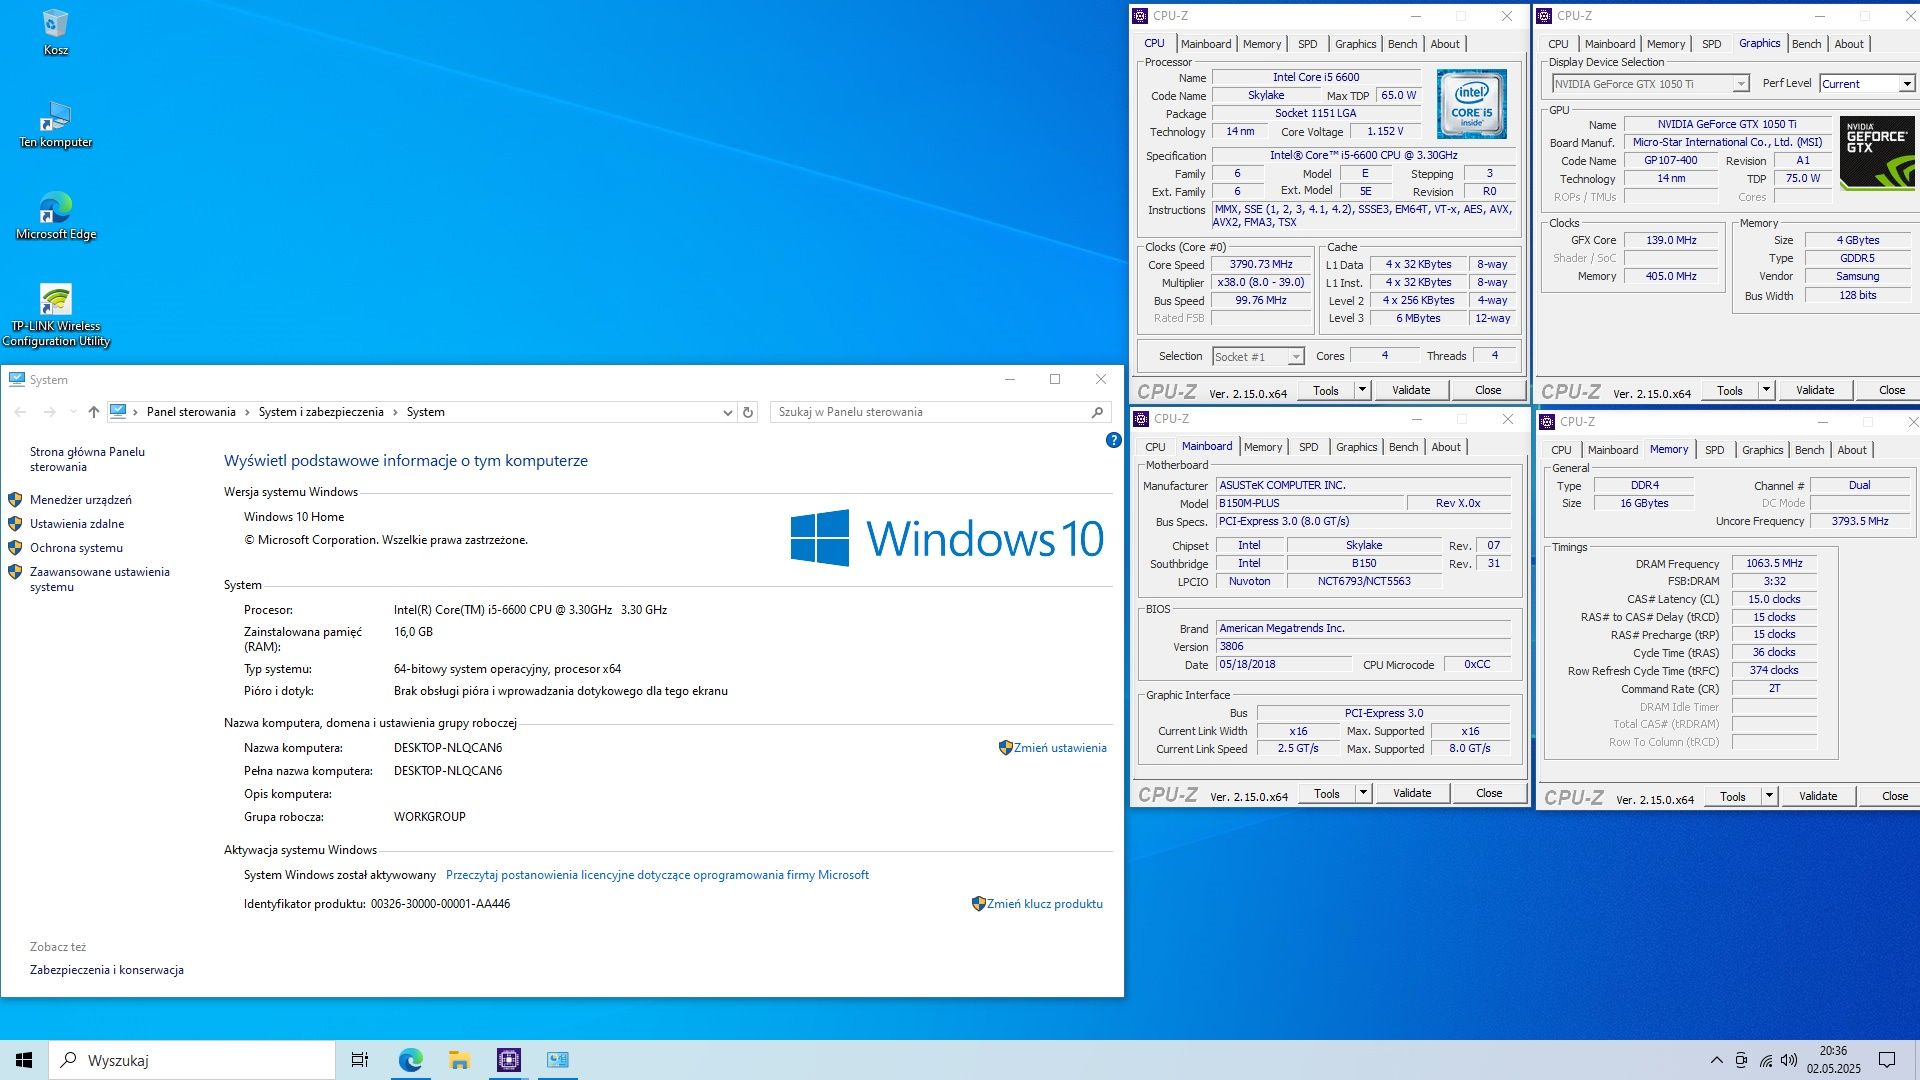
Task: Go up one level with the up arrow
Action: point(93,412)
